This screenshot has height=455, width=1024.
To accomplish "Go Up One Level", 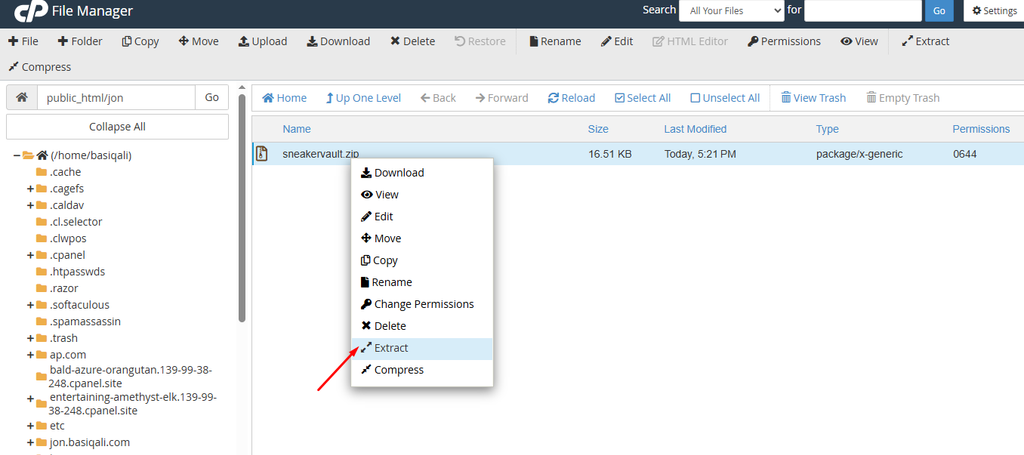I will (363, 98).
